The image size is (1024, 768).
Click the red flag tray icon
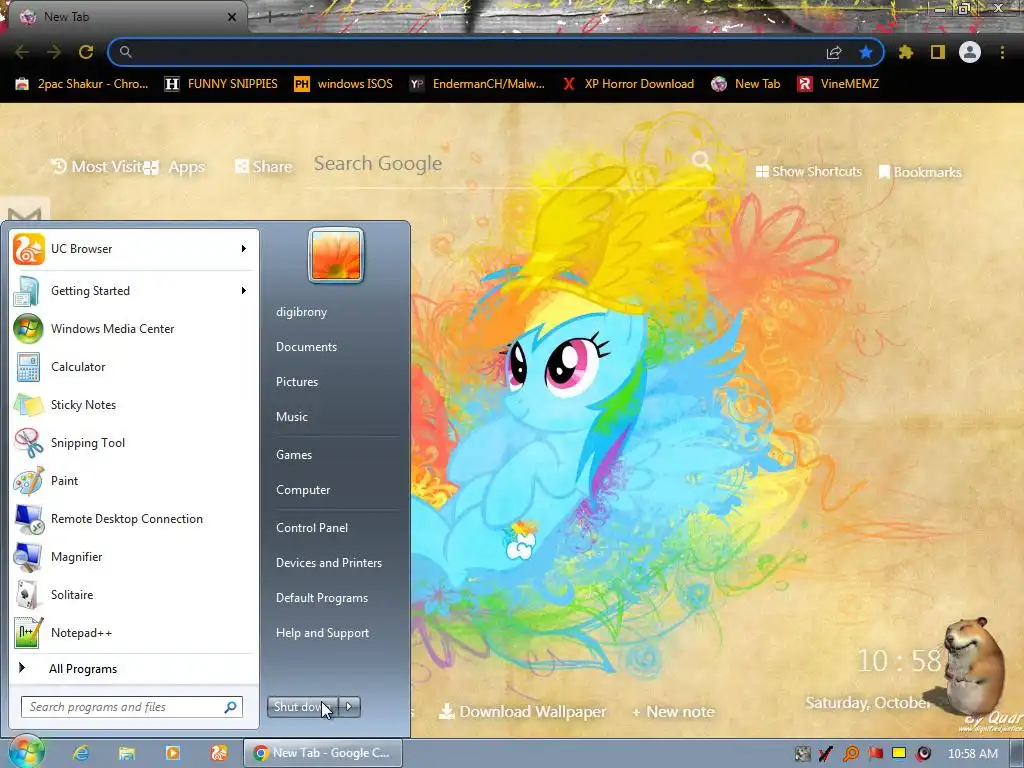click(x=875, y=754)
